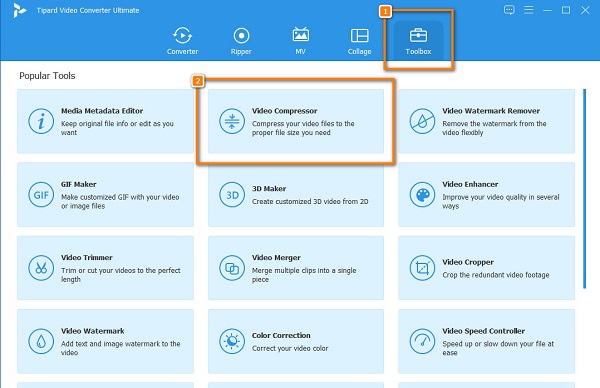Click the Video Enhancer palette icon

coord(422,195)
